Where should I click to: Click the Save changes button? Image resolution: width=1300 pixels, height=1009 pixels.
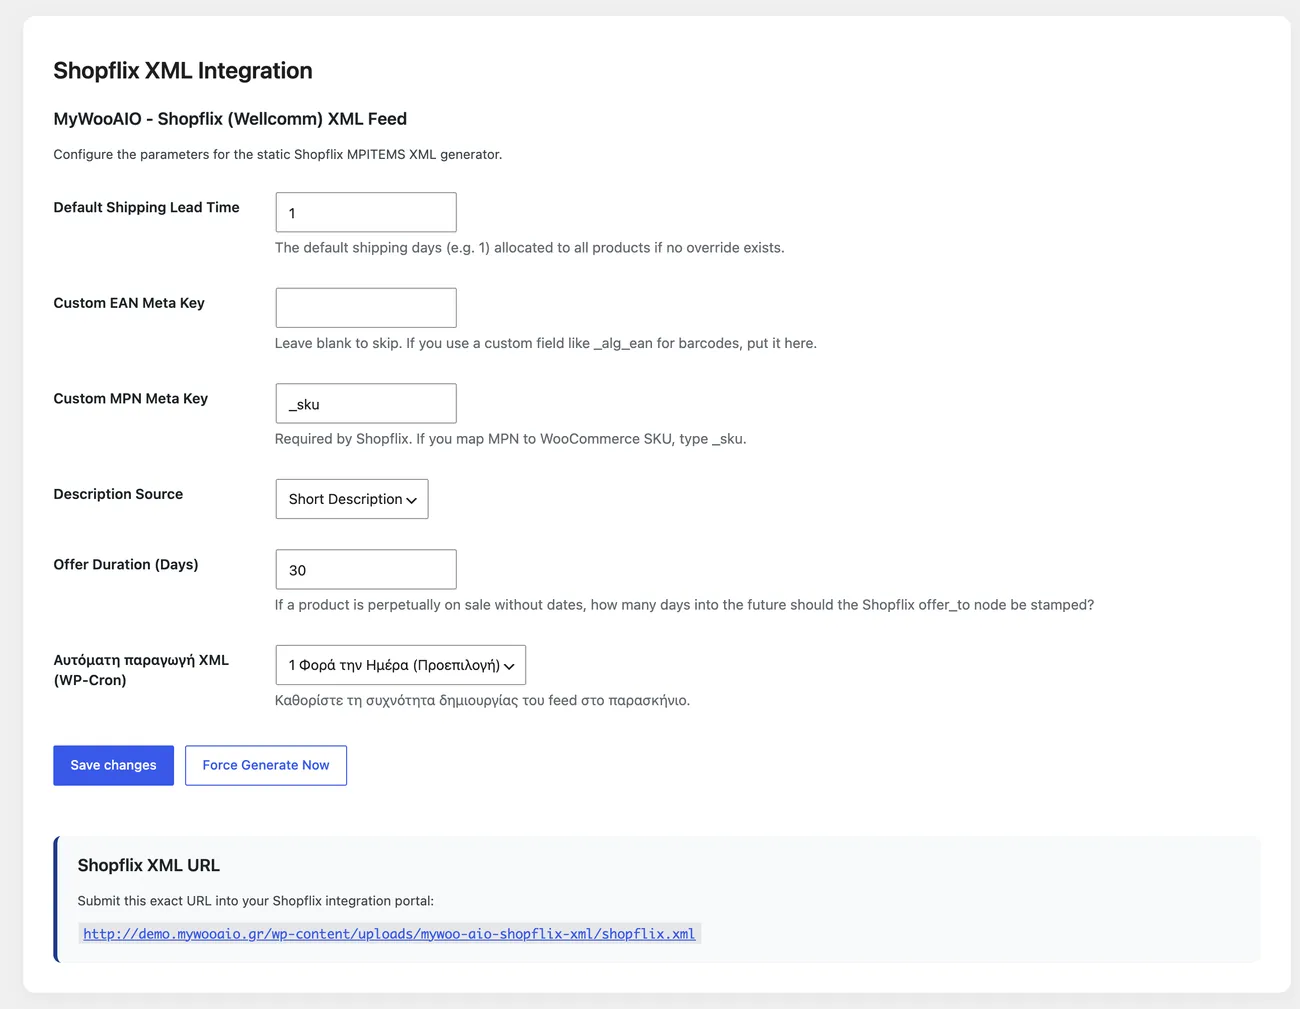(x=113, y=765)
